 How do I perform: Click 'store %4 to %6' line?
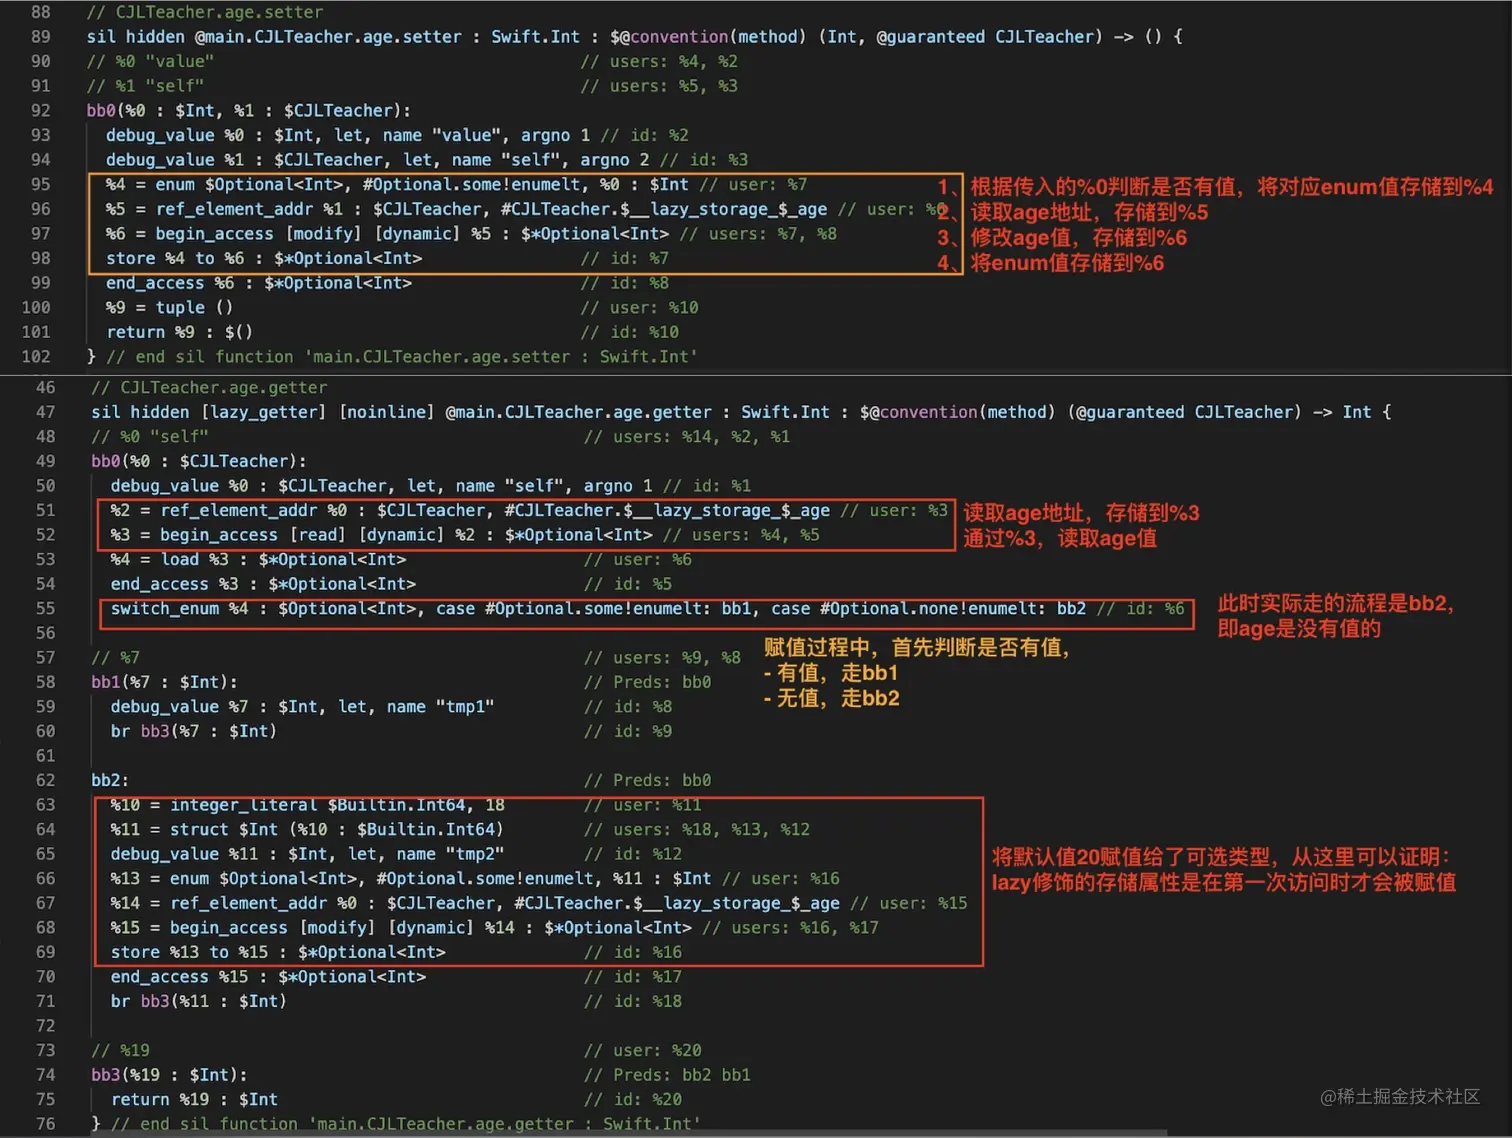(264, 258)
